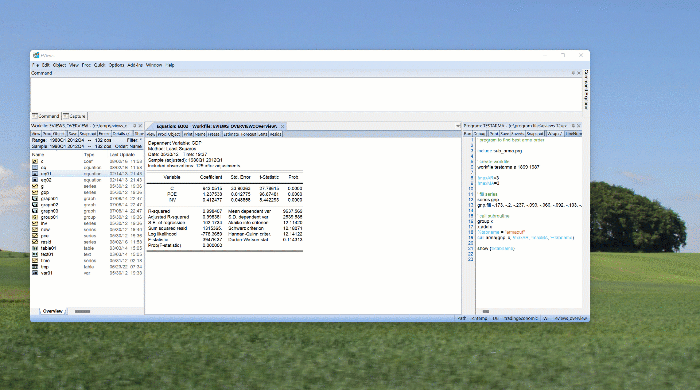
Task: Open the Object menu in menu bar
Action: [59, 65]
